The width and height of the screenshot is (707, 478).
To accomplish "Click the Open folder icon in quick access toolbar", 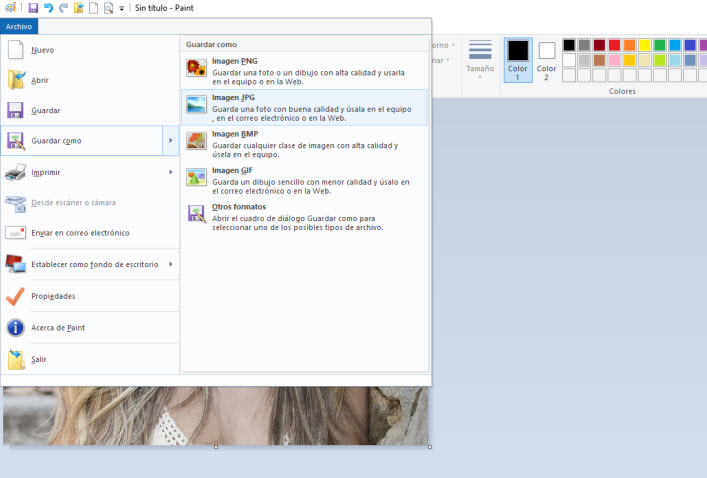I will 78,8.
